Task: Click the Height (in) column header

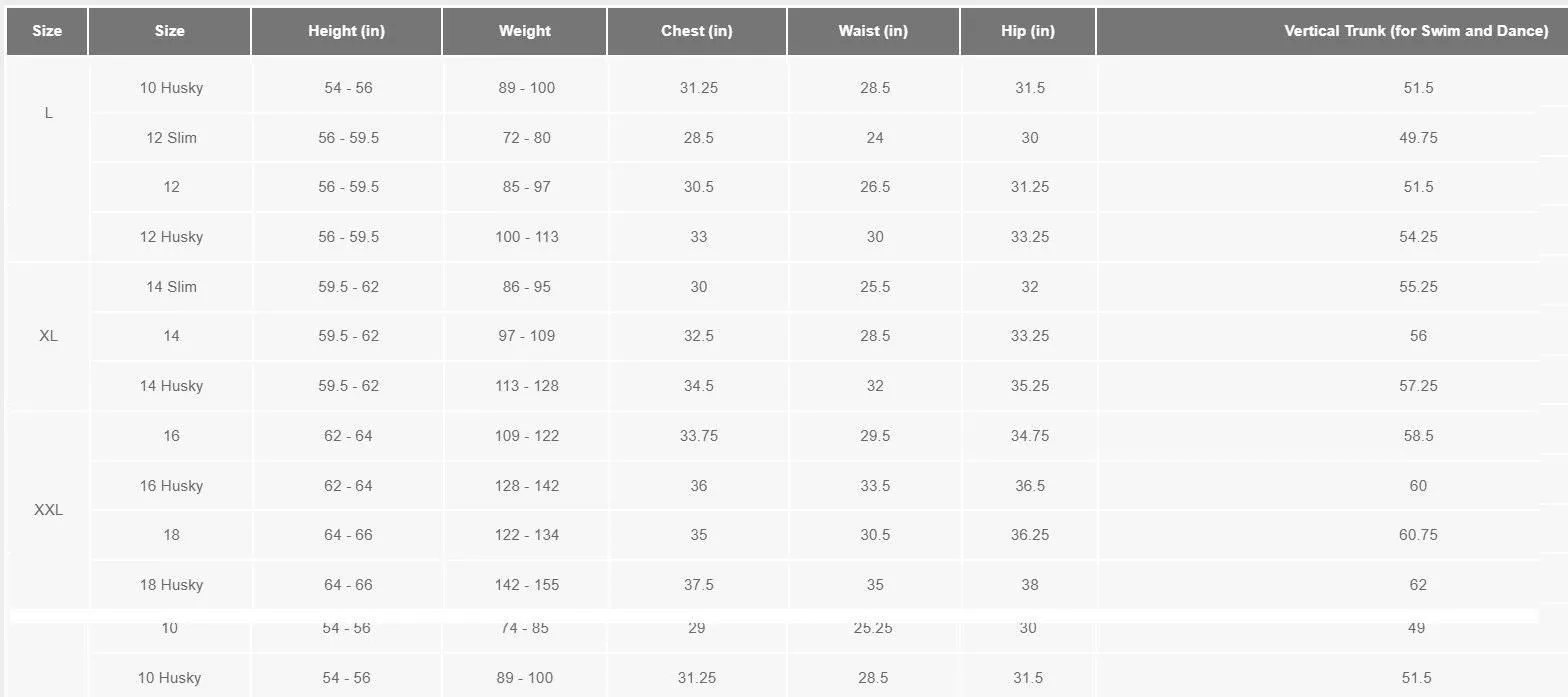Action: pos(346,31)
